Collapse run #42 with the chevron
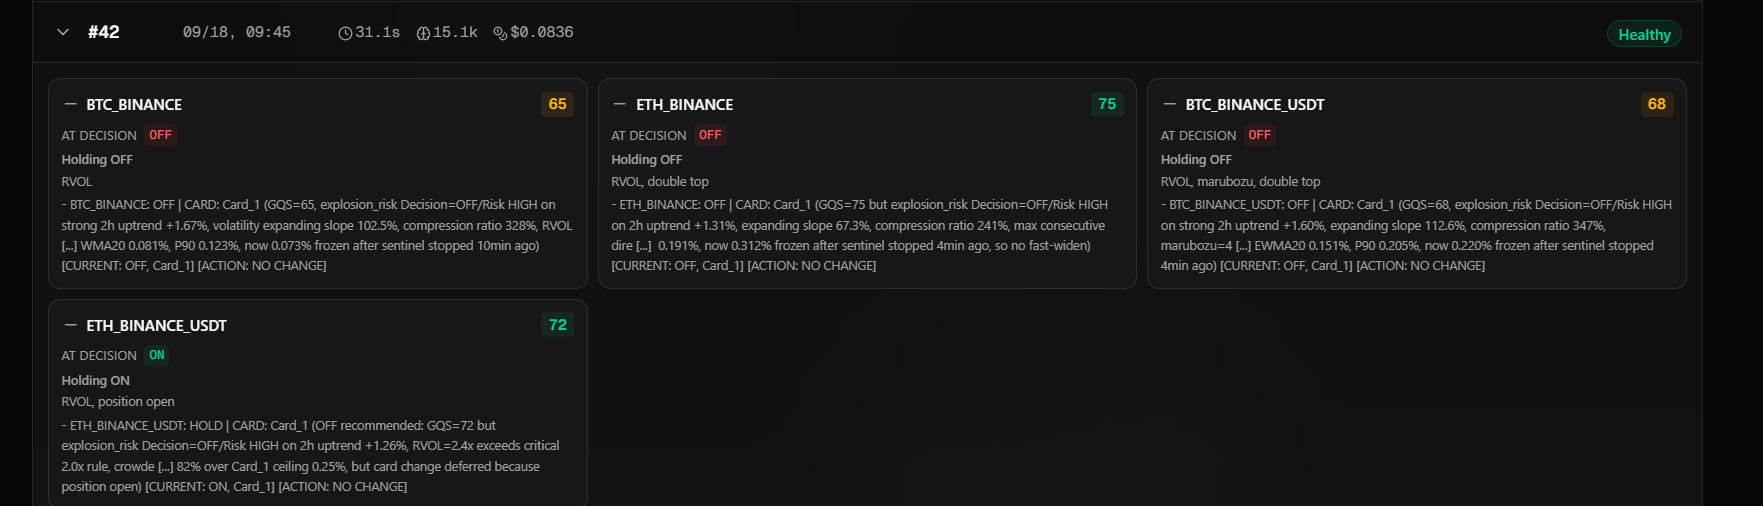This screenshot has width=1763, height=506. coord(63,32)
